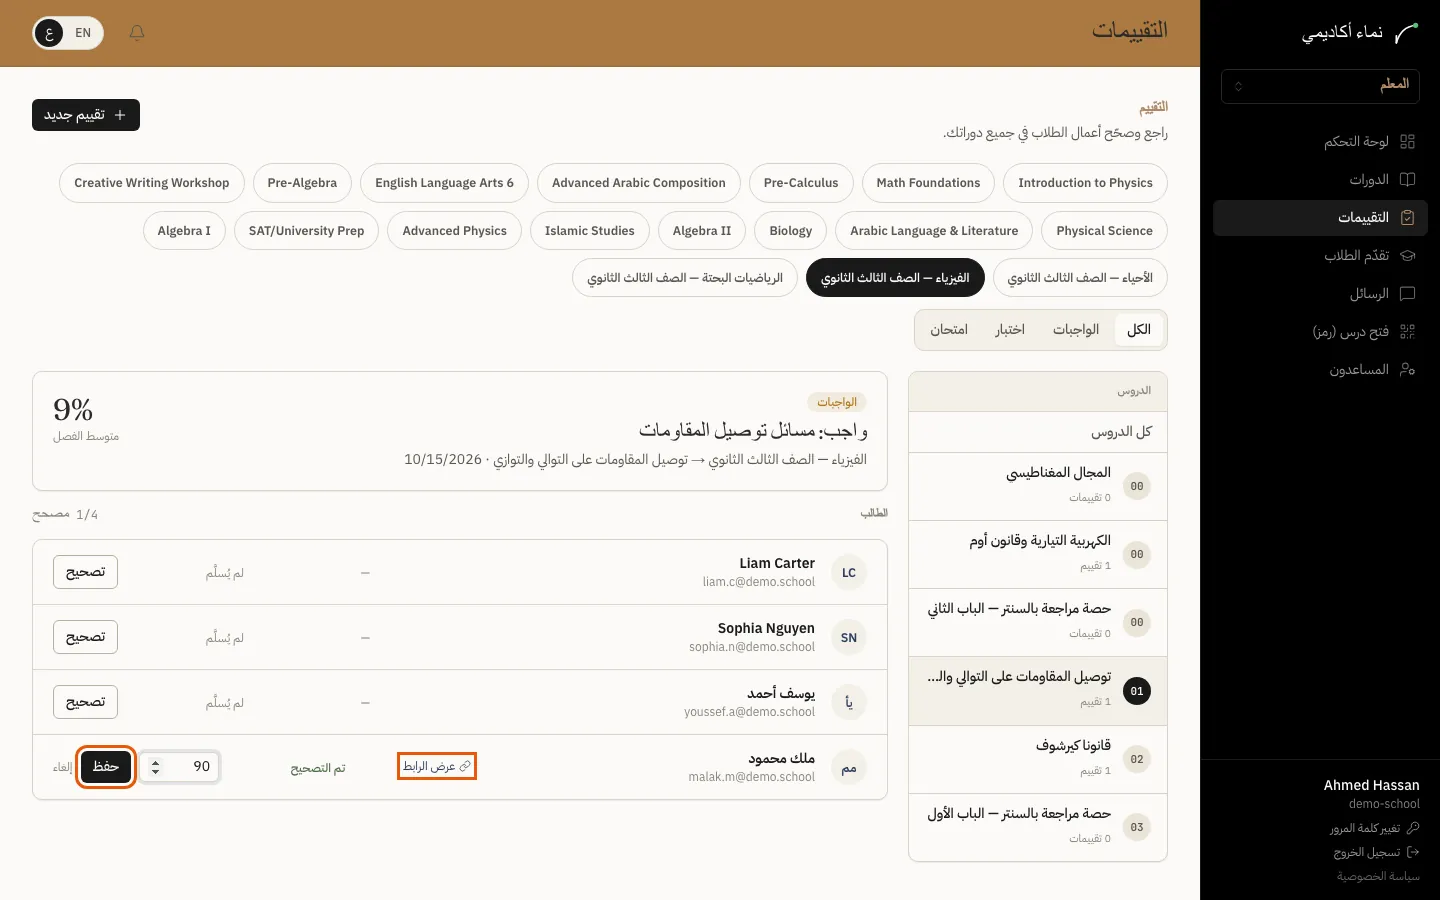Open تقدّم الطلاب student progress
Viewport: 1440px width, 900px height.
(x=1320, y=256)
